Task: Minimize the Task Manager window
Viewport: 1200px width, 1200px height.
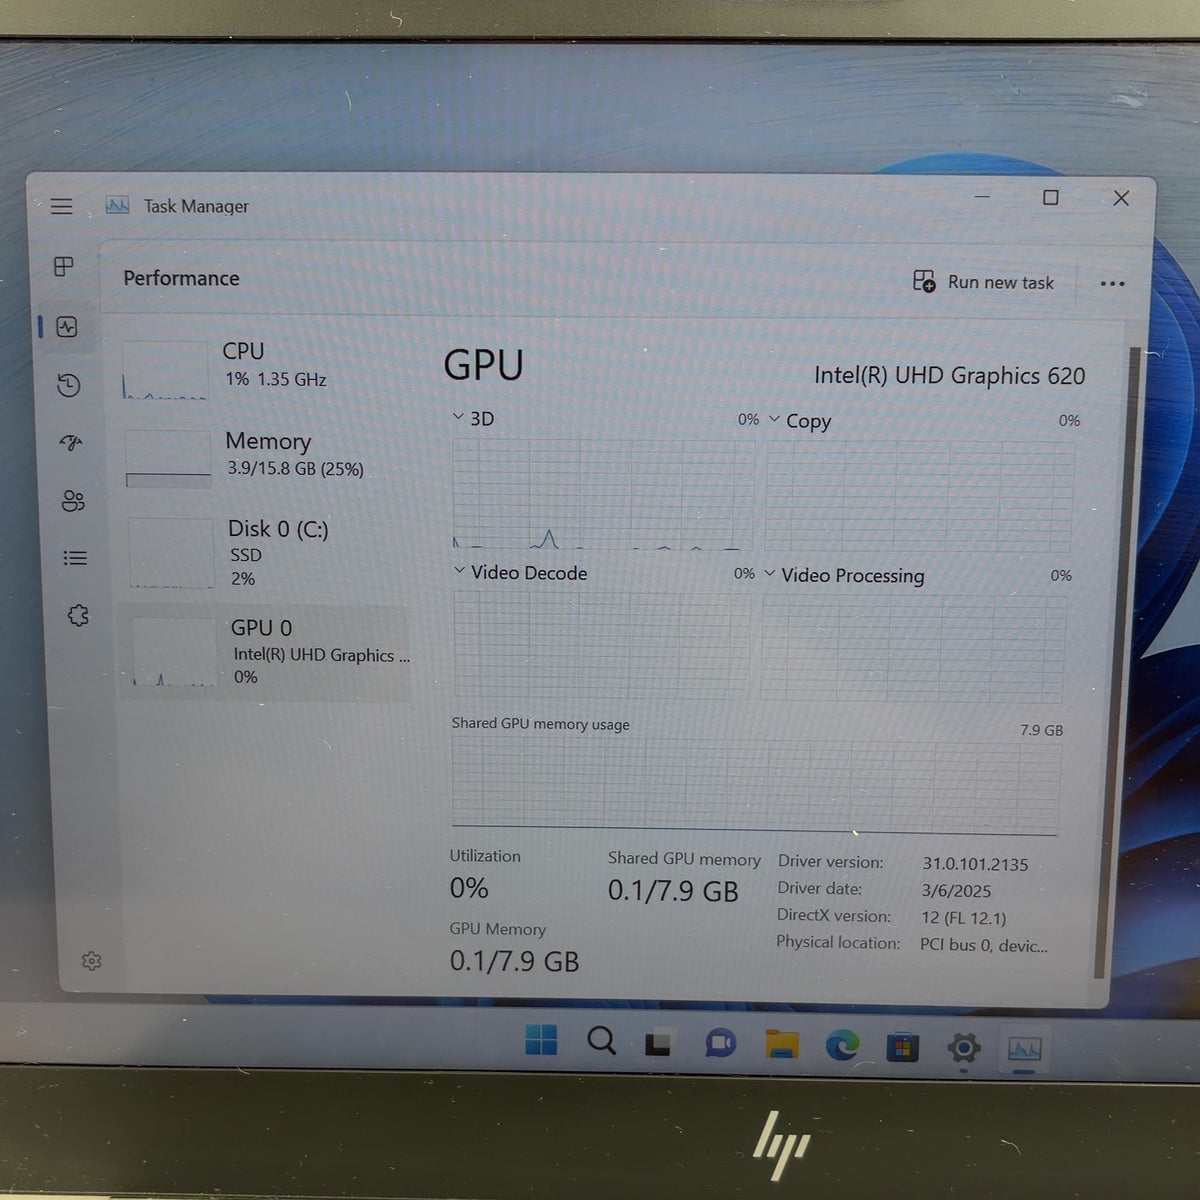Action: click(x=983, y=197)
